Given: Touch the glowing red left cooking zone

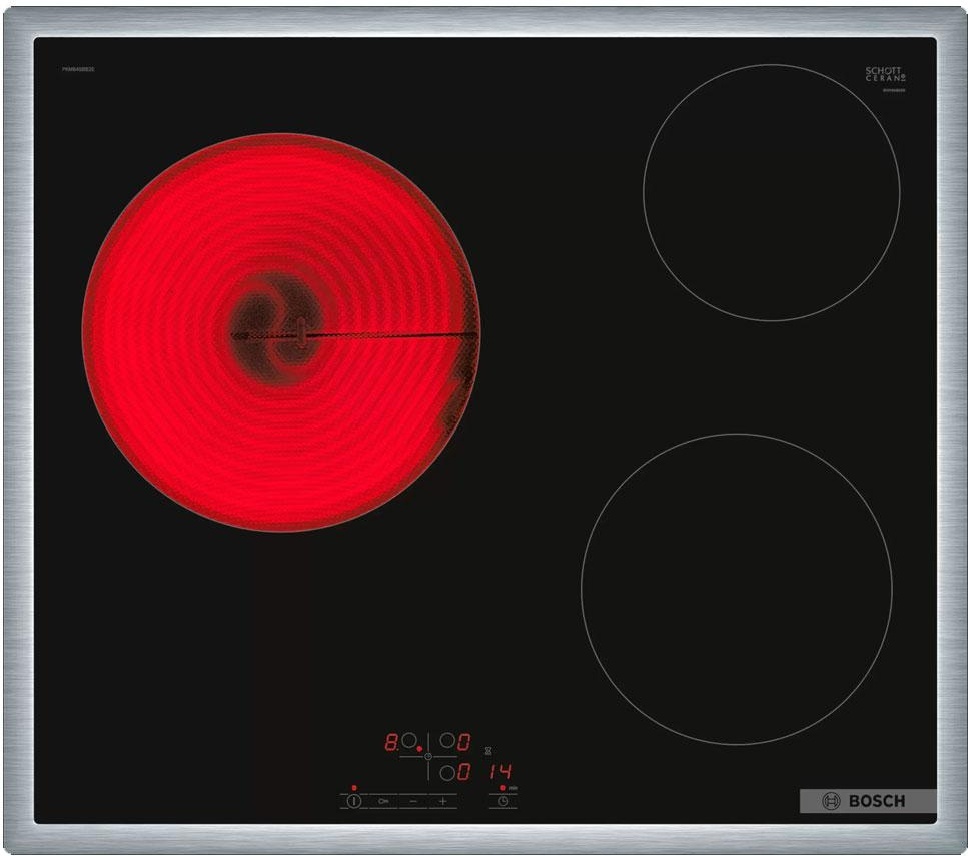Looking at the screenshot, I should pyautogui.click(x=281, y=332).
